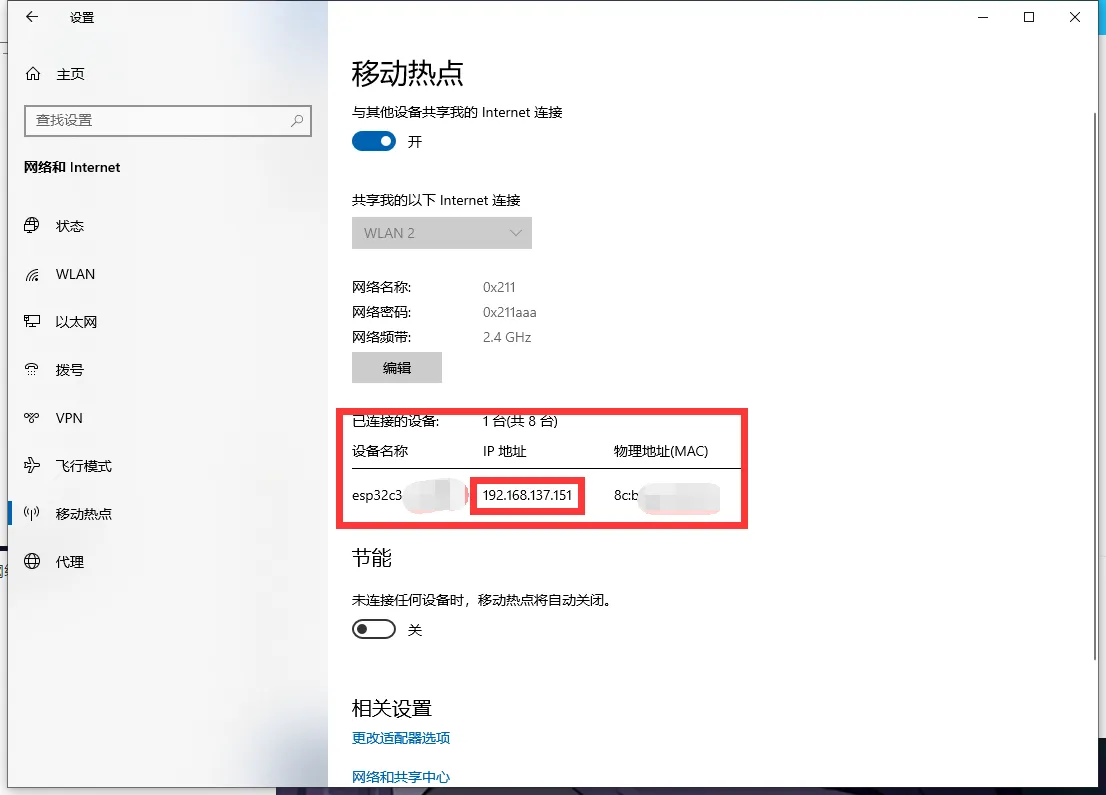
Task: Click the 代理 proxy globe icon
Action: (x=33, y=562)
